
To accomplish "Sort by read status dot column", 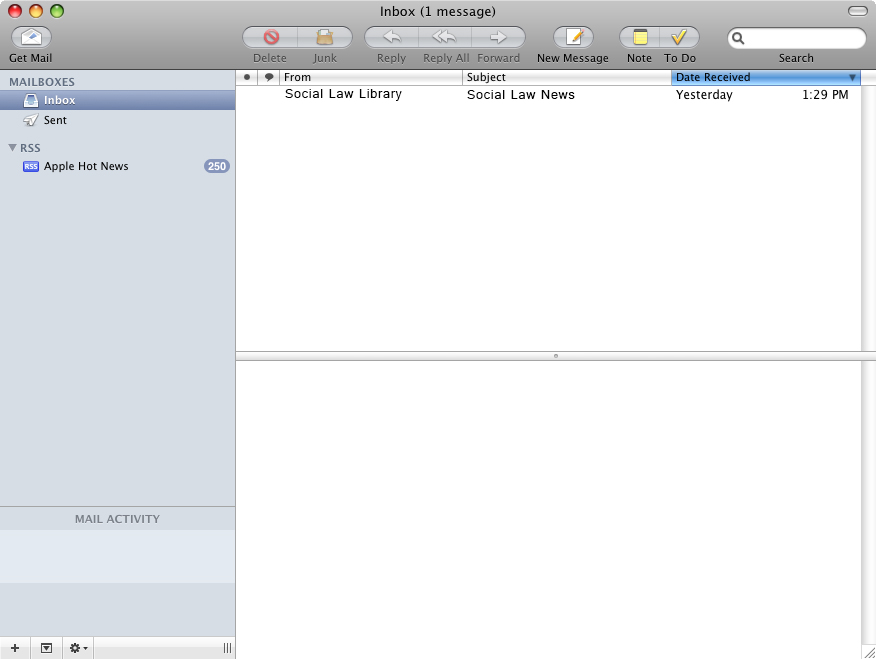I will tap(247, 77).
